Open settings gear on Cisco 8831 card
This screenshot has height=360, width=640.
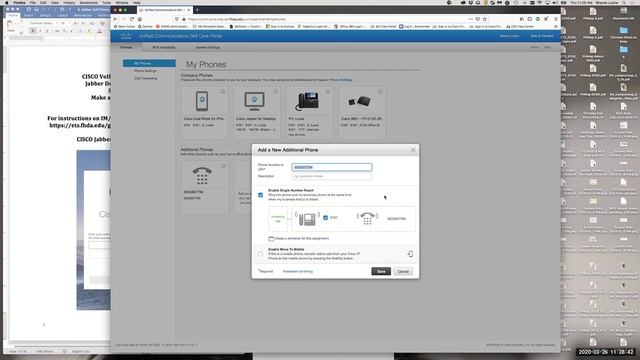[380, 91]
